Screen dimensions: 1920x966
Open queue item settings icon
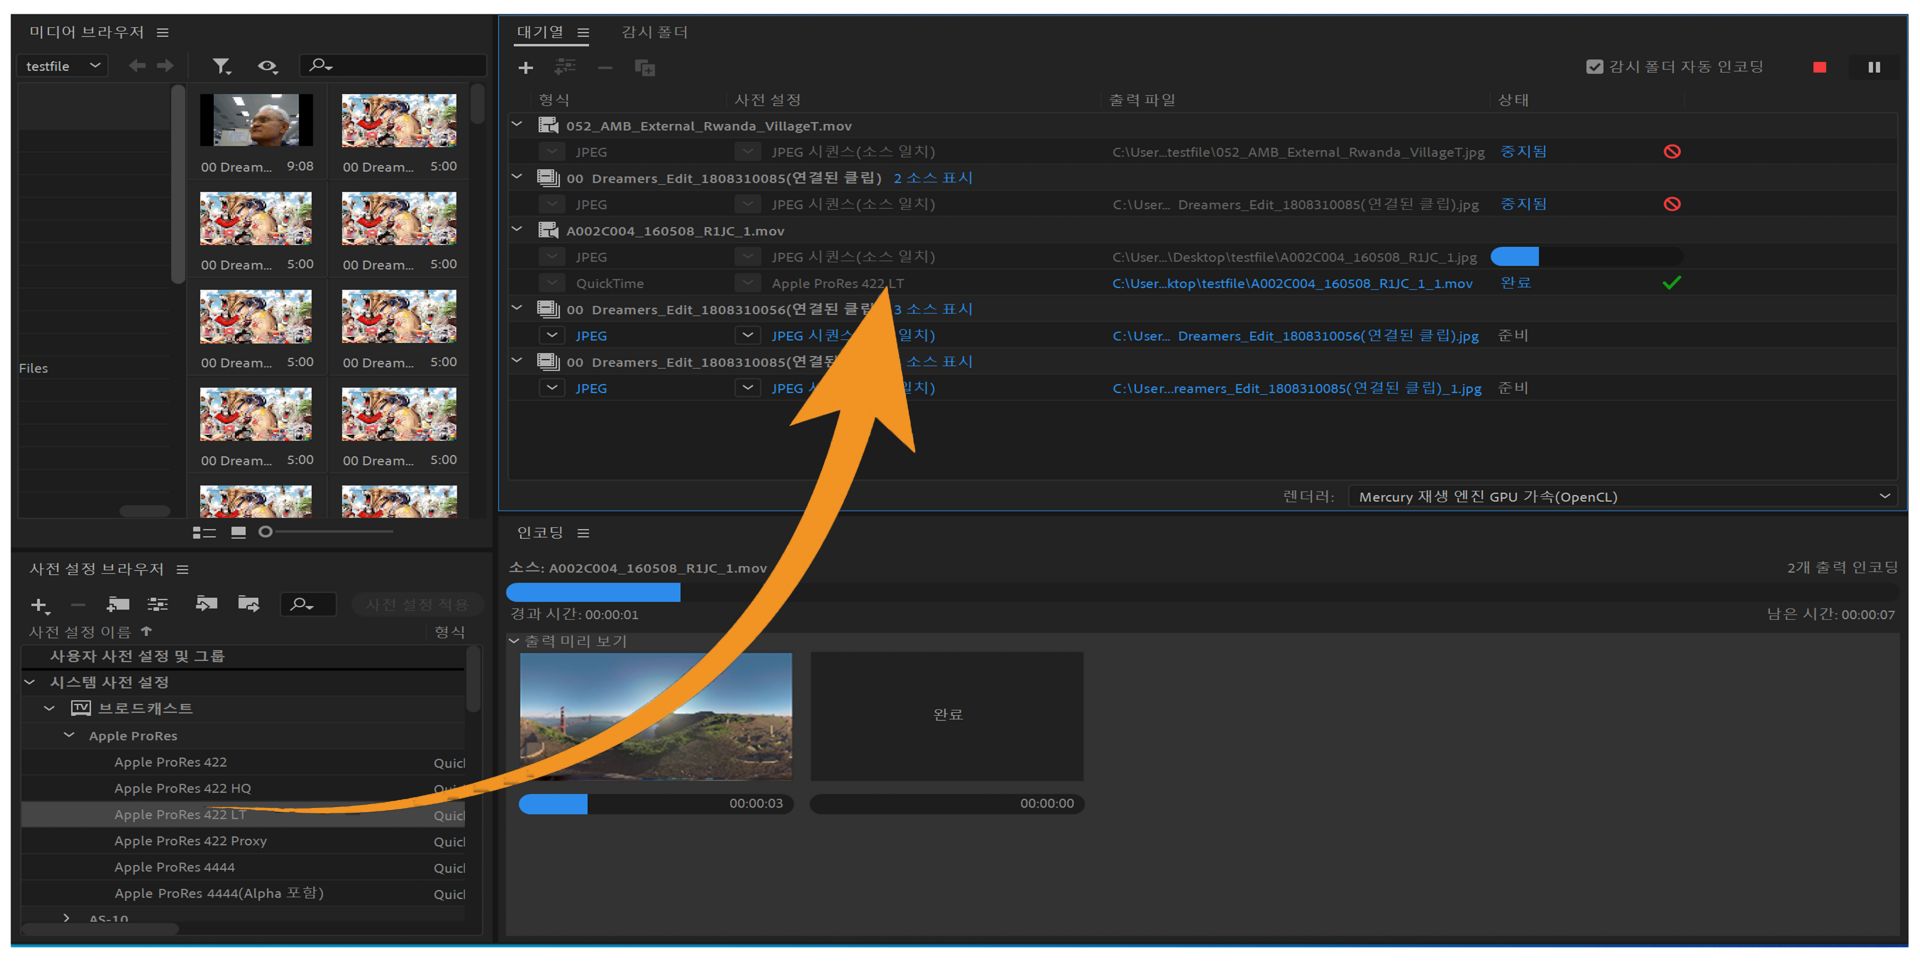tap(565, 67)
